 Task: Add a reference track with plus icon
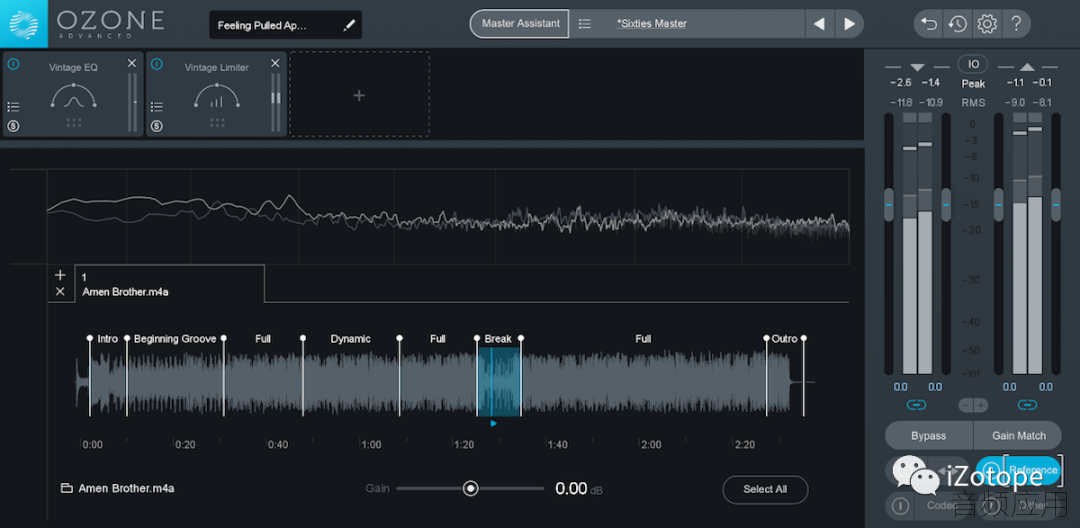point(60,275)
